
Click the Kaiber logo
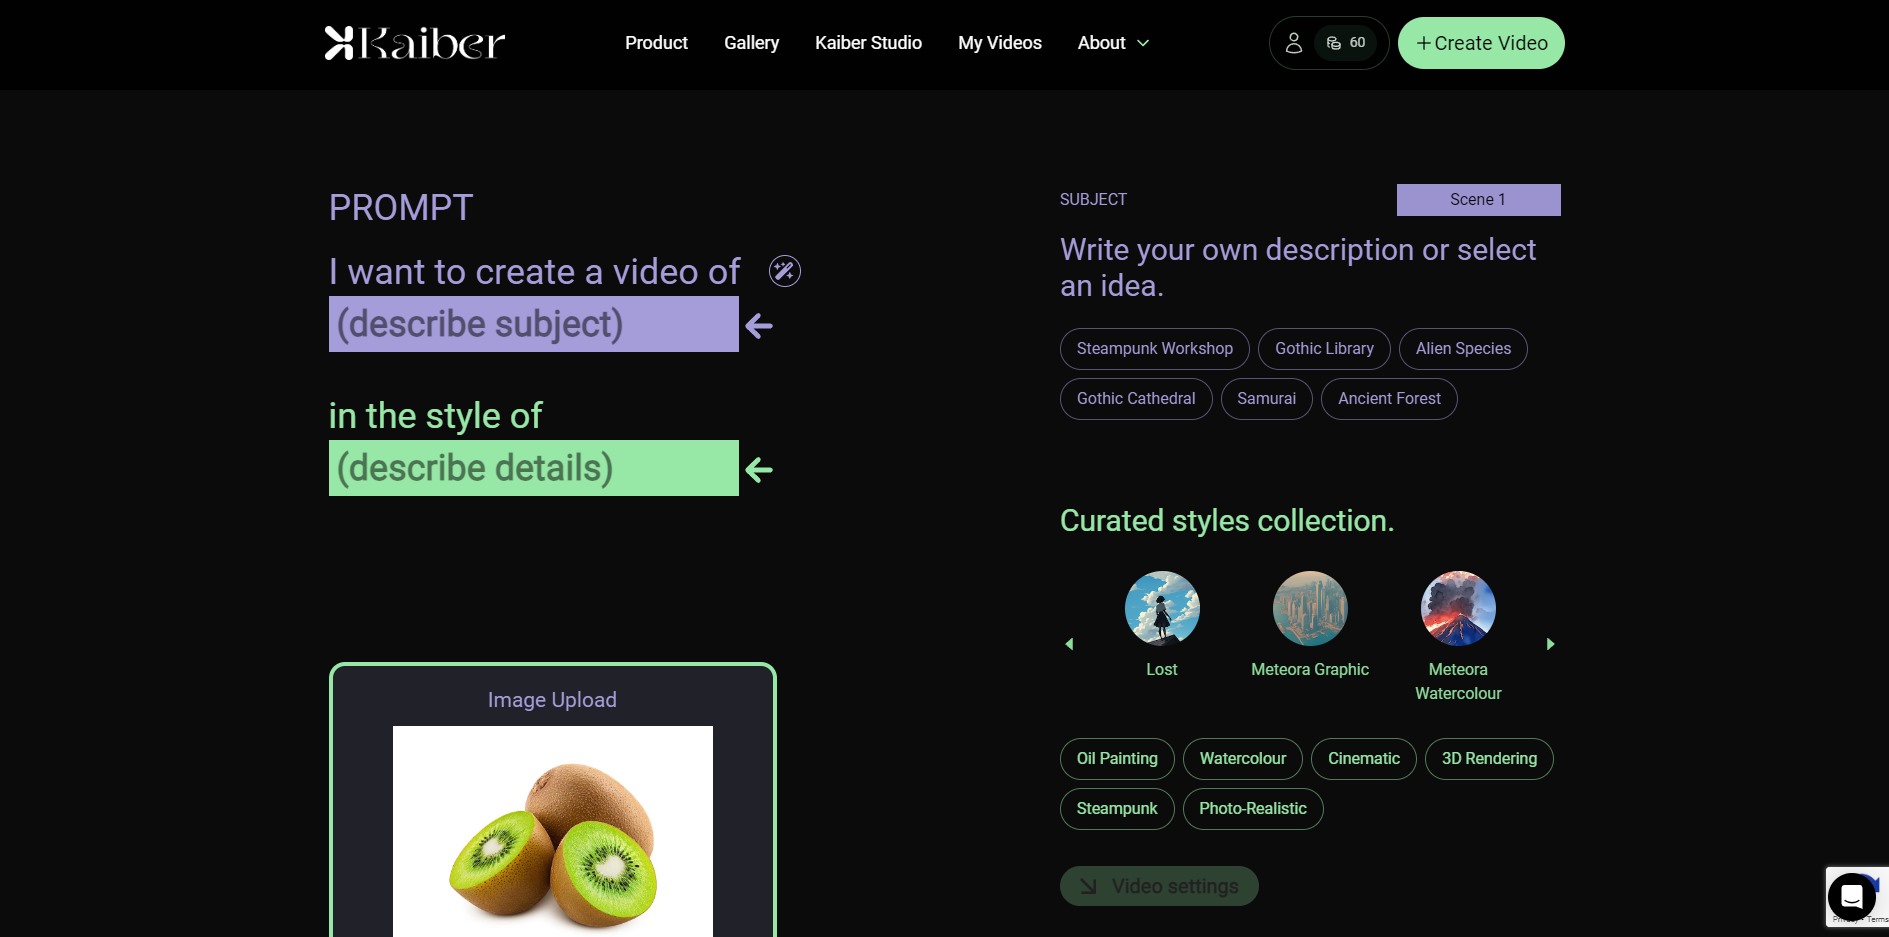(x=415, y=43)
